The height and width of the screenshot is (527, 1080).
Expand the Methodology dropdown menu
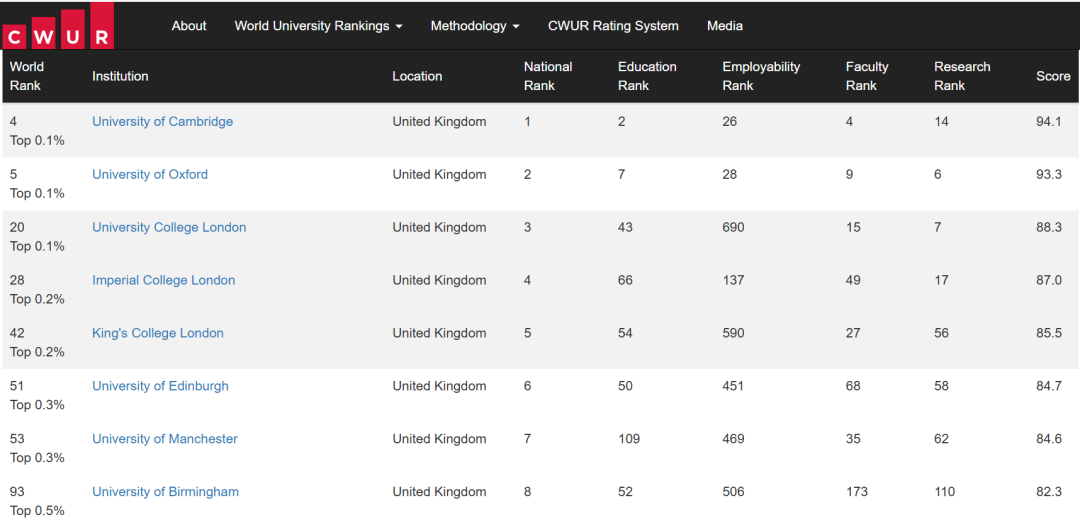tap(475, 26)
